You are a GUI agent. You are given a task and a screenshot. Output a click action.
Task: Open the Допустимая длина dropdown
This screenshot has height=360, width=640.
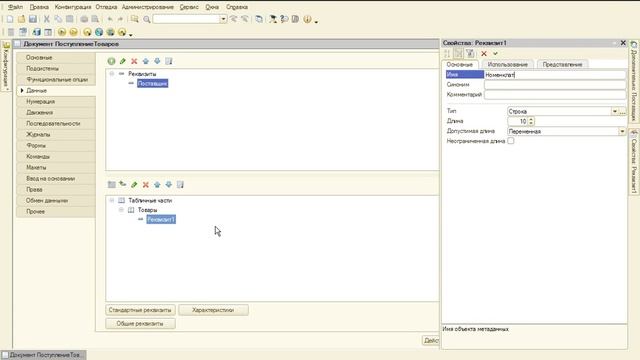point(622,131)
